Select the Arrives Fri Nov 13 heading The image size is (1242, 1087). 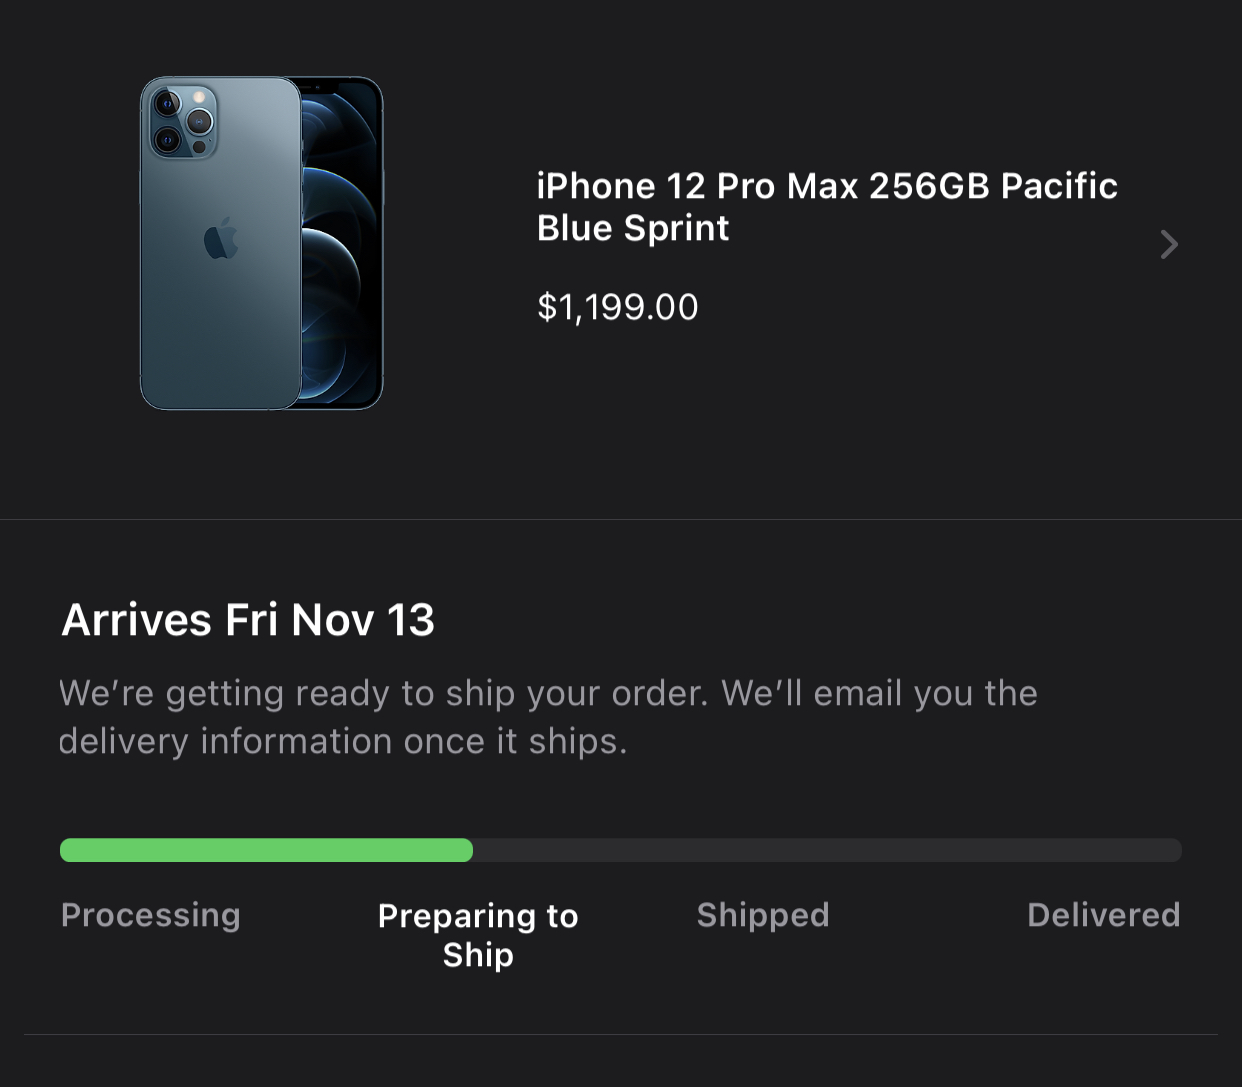(x=248, y=620)
